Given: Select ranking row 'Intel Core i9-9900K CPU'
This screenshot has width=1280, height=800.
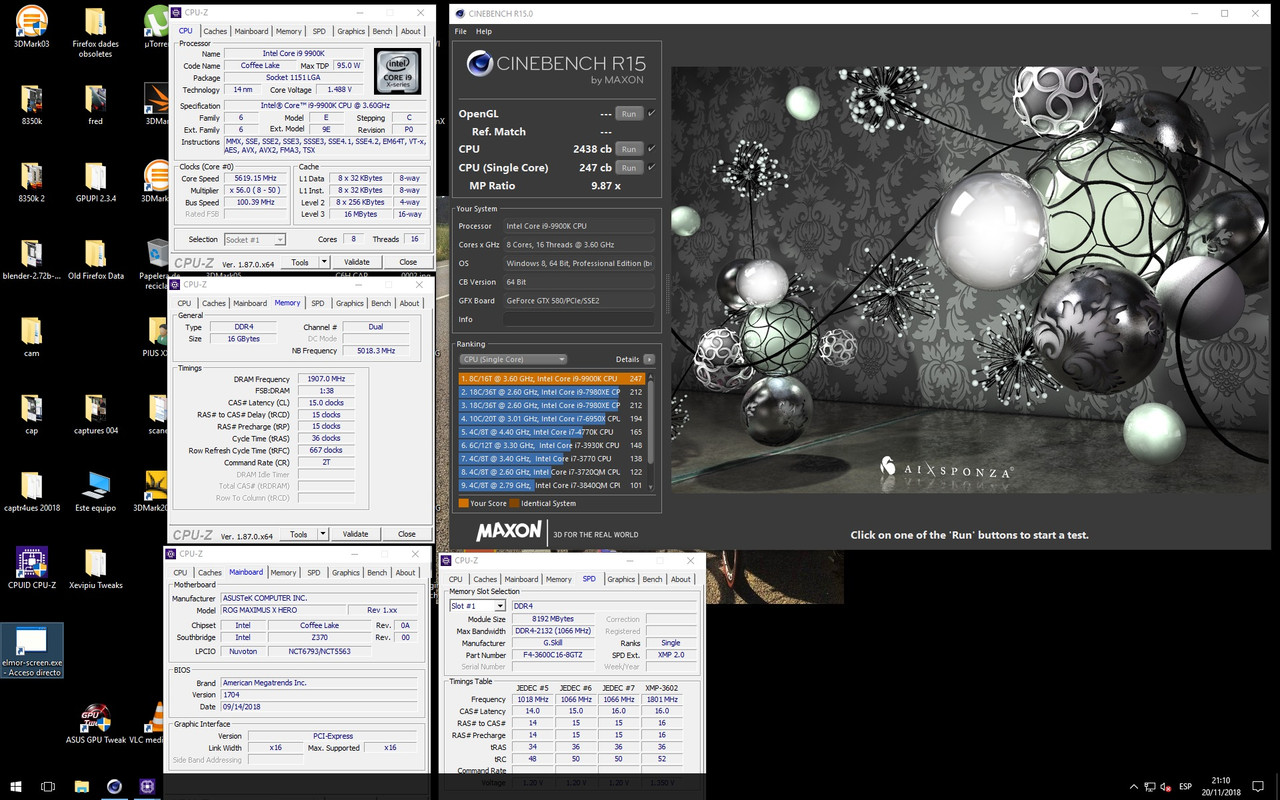Looking at the screenshot, I should pyautogui.click(x=552, y=379).
